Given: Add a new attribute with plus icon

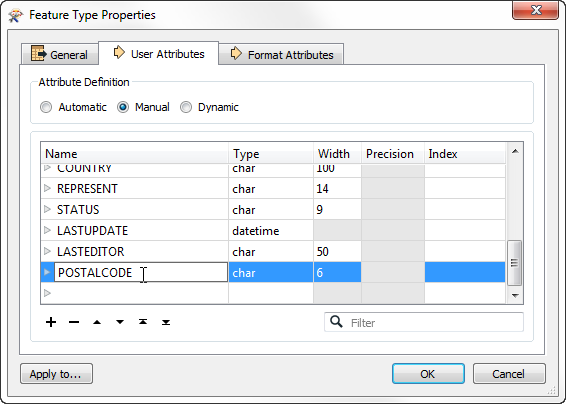Looking at the screenshot, I should (51, 322).
